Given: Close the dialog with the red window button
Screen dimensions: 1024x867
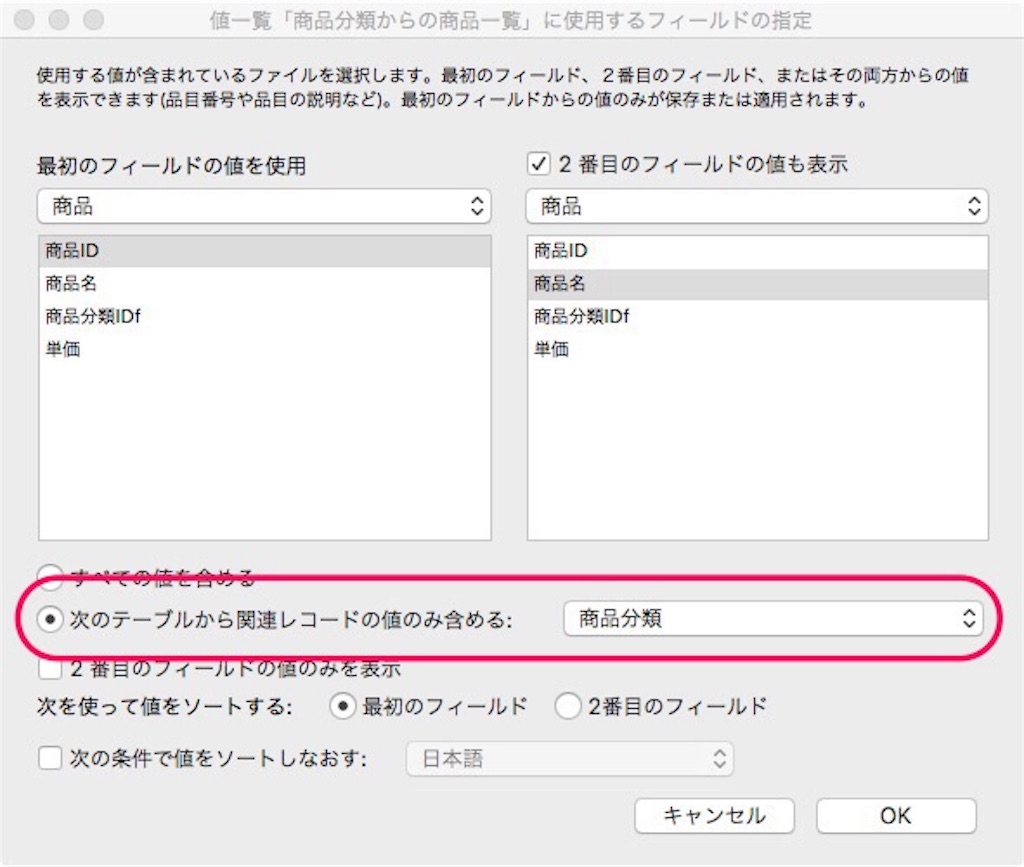Looking at the screenshot, I should pos(24,20).
